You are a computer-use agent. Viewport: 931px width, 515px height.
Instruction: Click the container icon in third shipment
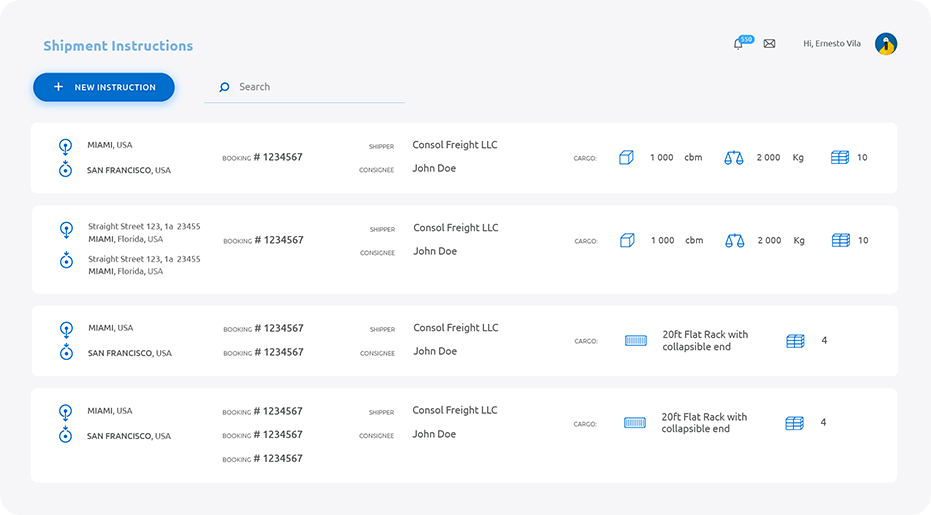(x=635, y=341)
